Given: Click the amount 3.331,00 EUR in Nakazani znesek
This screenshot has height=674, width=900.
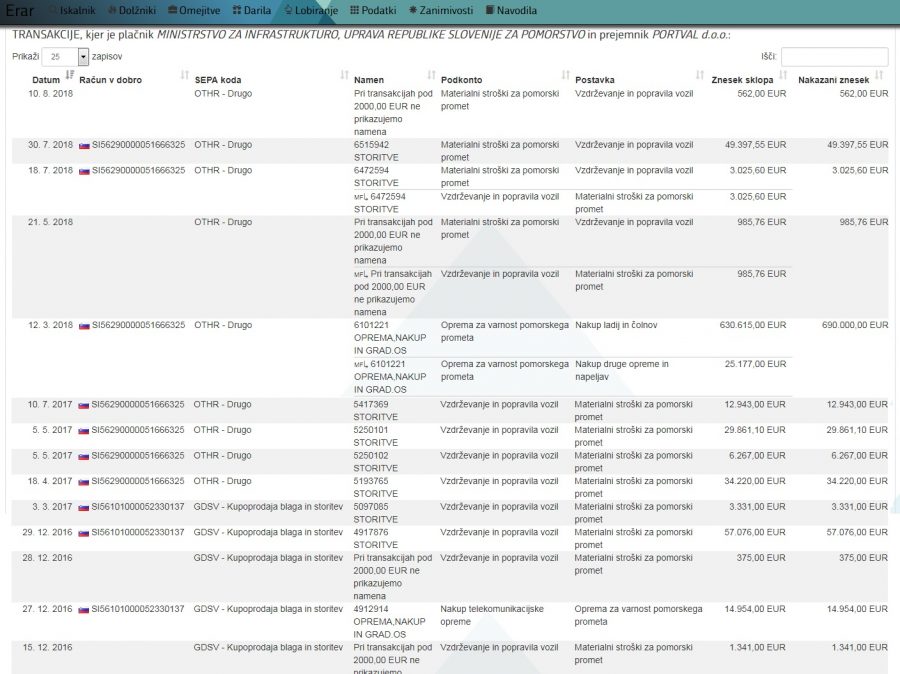Looking at the screenshot, I should pos(859,507).
